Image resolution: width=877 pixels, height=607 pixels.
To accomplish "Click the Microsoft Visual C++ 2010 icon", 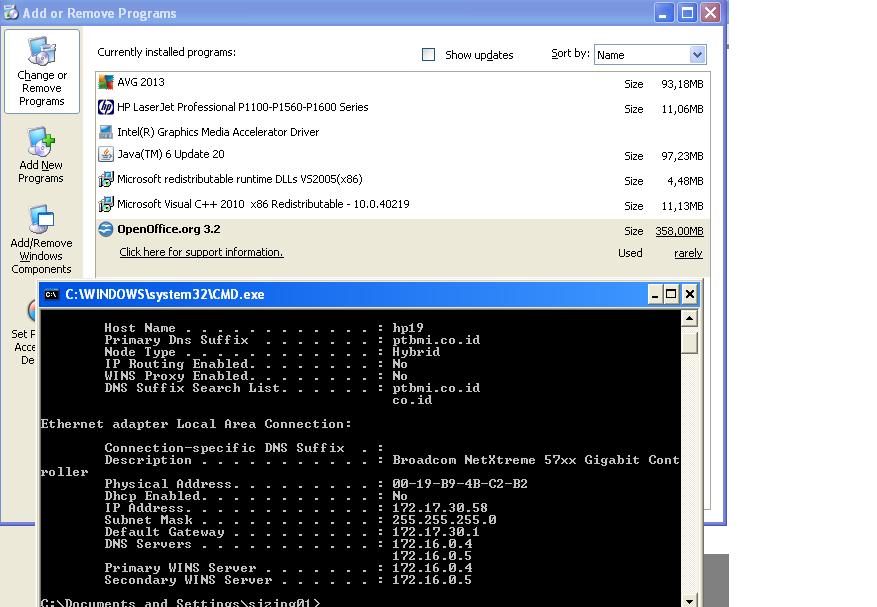I will point(106,205).
